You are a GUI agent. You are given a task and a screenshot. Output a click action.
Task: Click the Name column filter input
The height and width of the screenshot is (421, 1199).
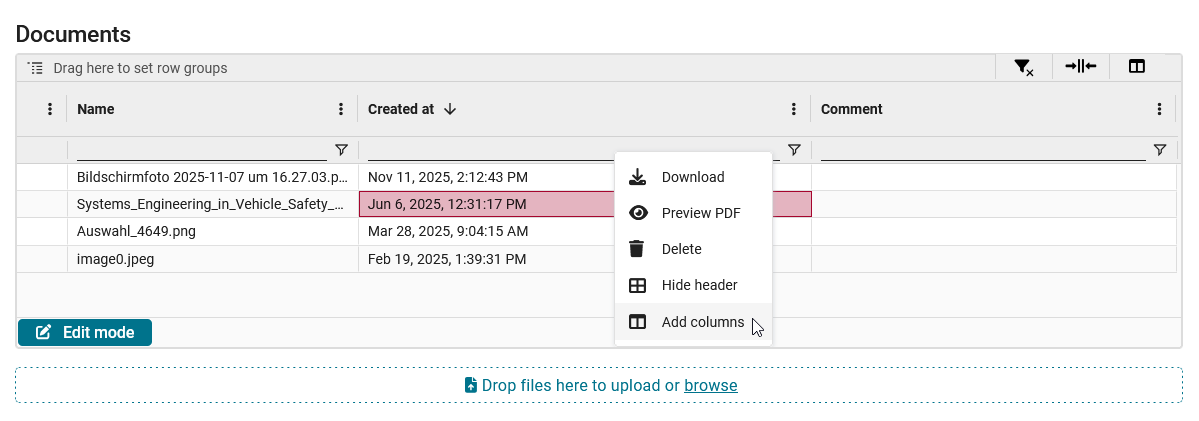click(x=201, y=150)
